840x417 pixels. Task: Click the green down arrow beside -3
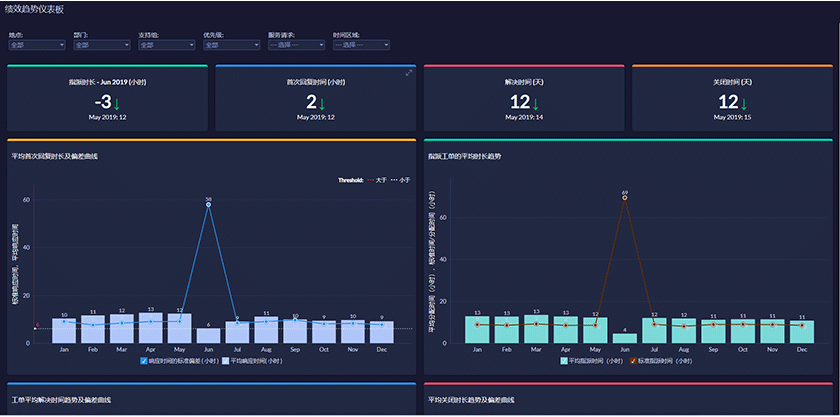coord(116,103)
